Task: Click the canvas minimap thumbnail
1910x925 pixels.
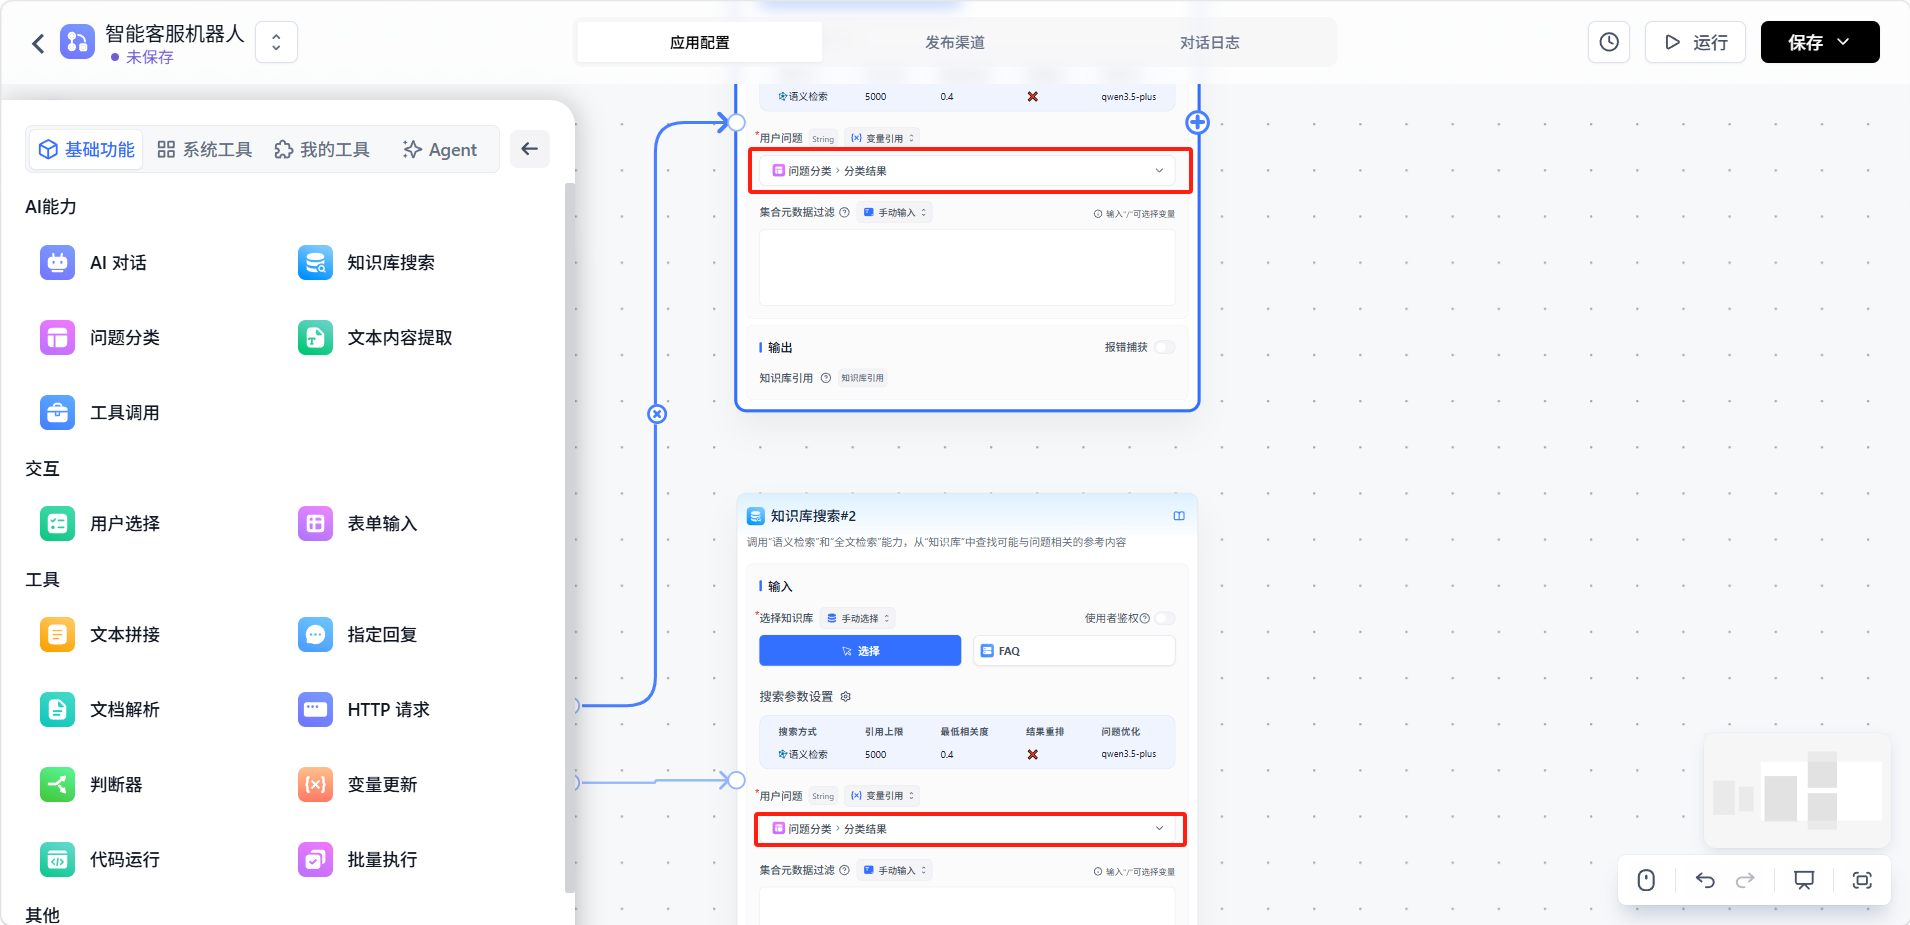Action: tap(1796, 790)
